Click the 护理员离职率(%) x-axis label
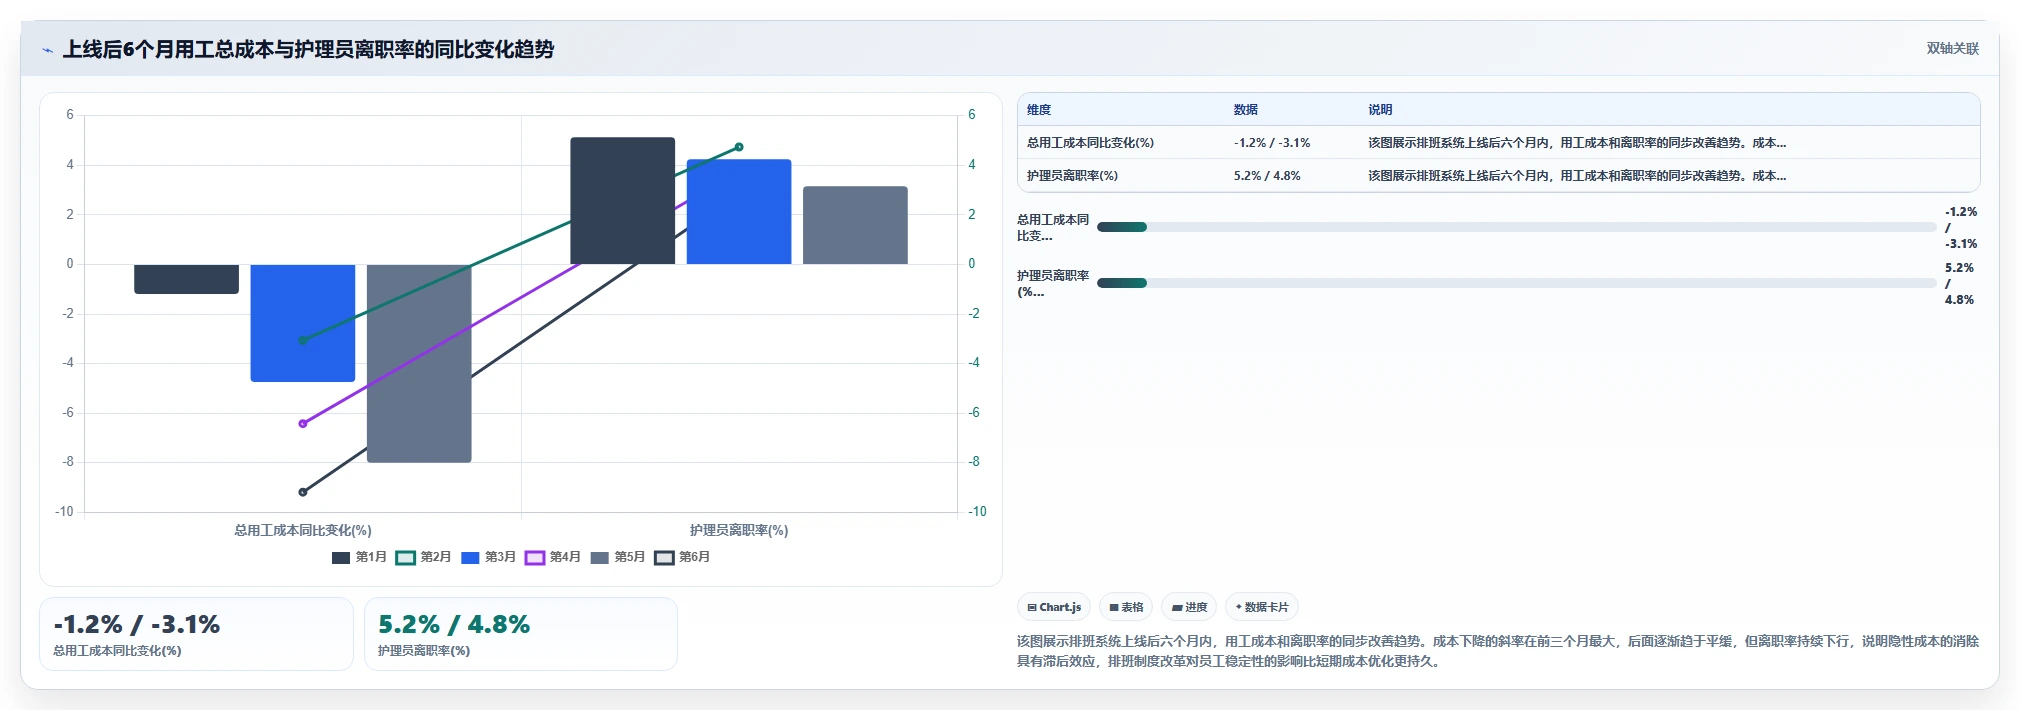Viewport: 2020px width, 710px height. click(x=739, y=530)
